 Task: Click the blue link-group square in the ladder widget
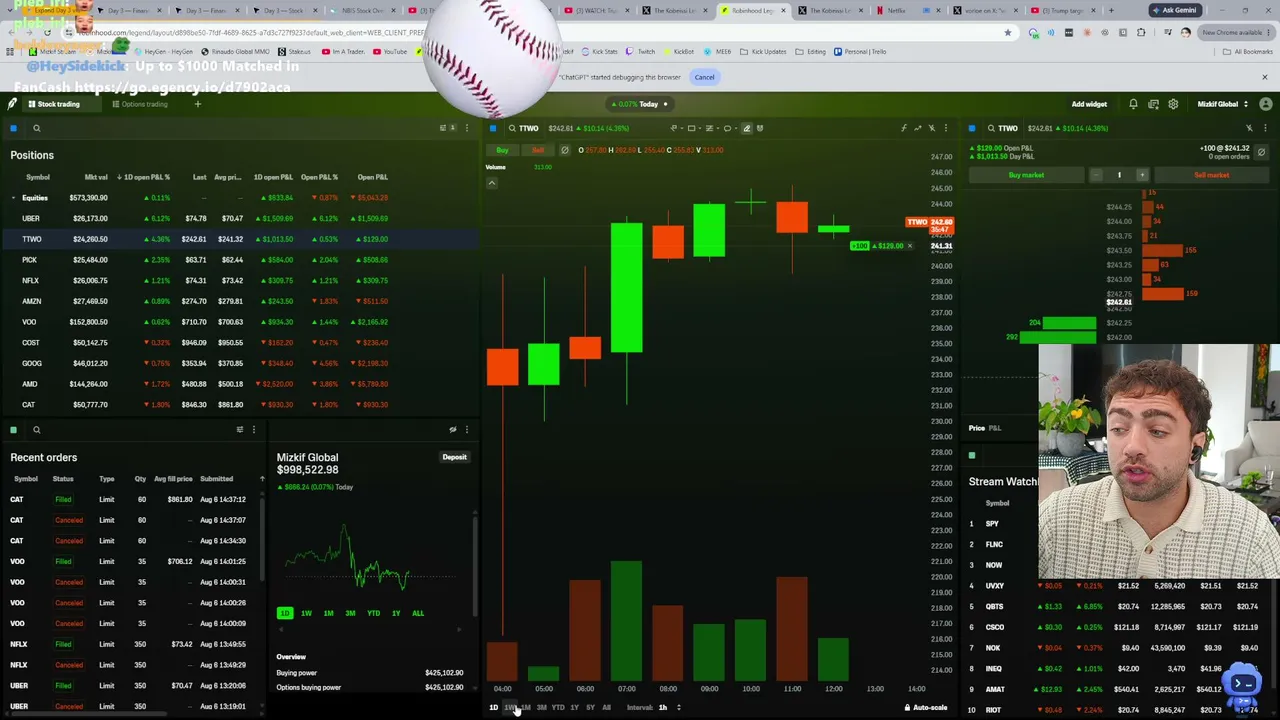pyautogui.click(x=971, y=128)
